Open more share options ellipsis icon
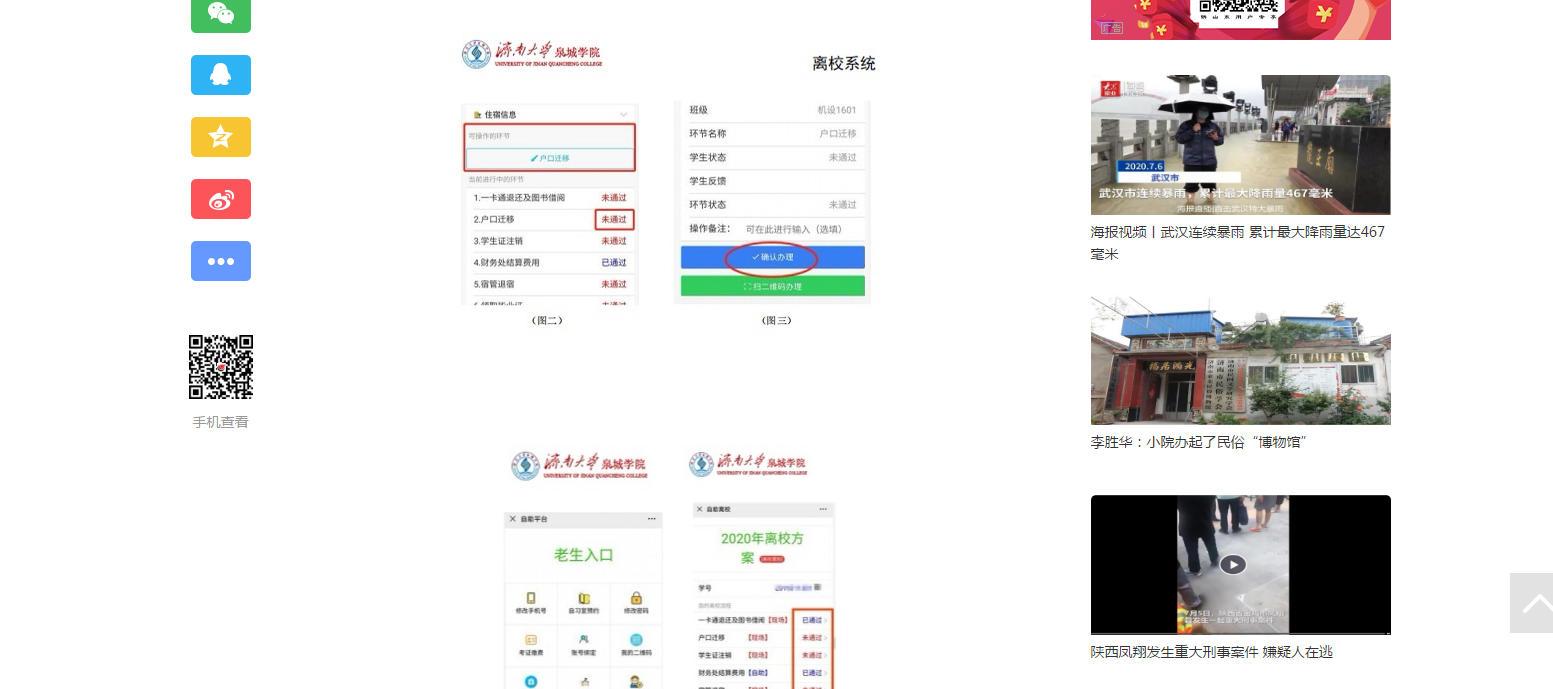 pyautogui.click(x=221, y=261)
